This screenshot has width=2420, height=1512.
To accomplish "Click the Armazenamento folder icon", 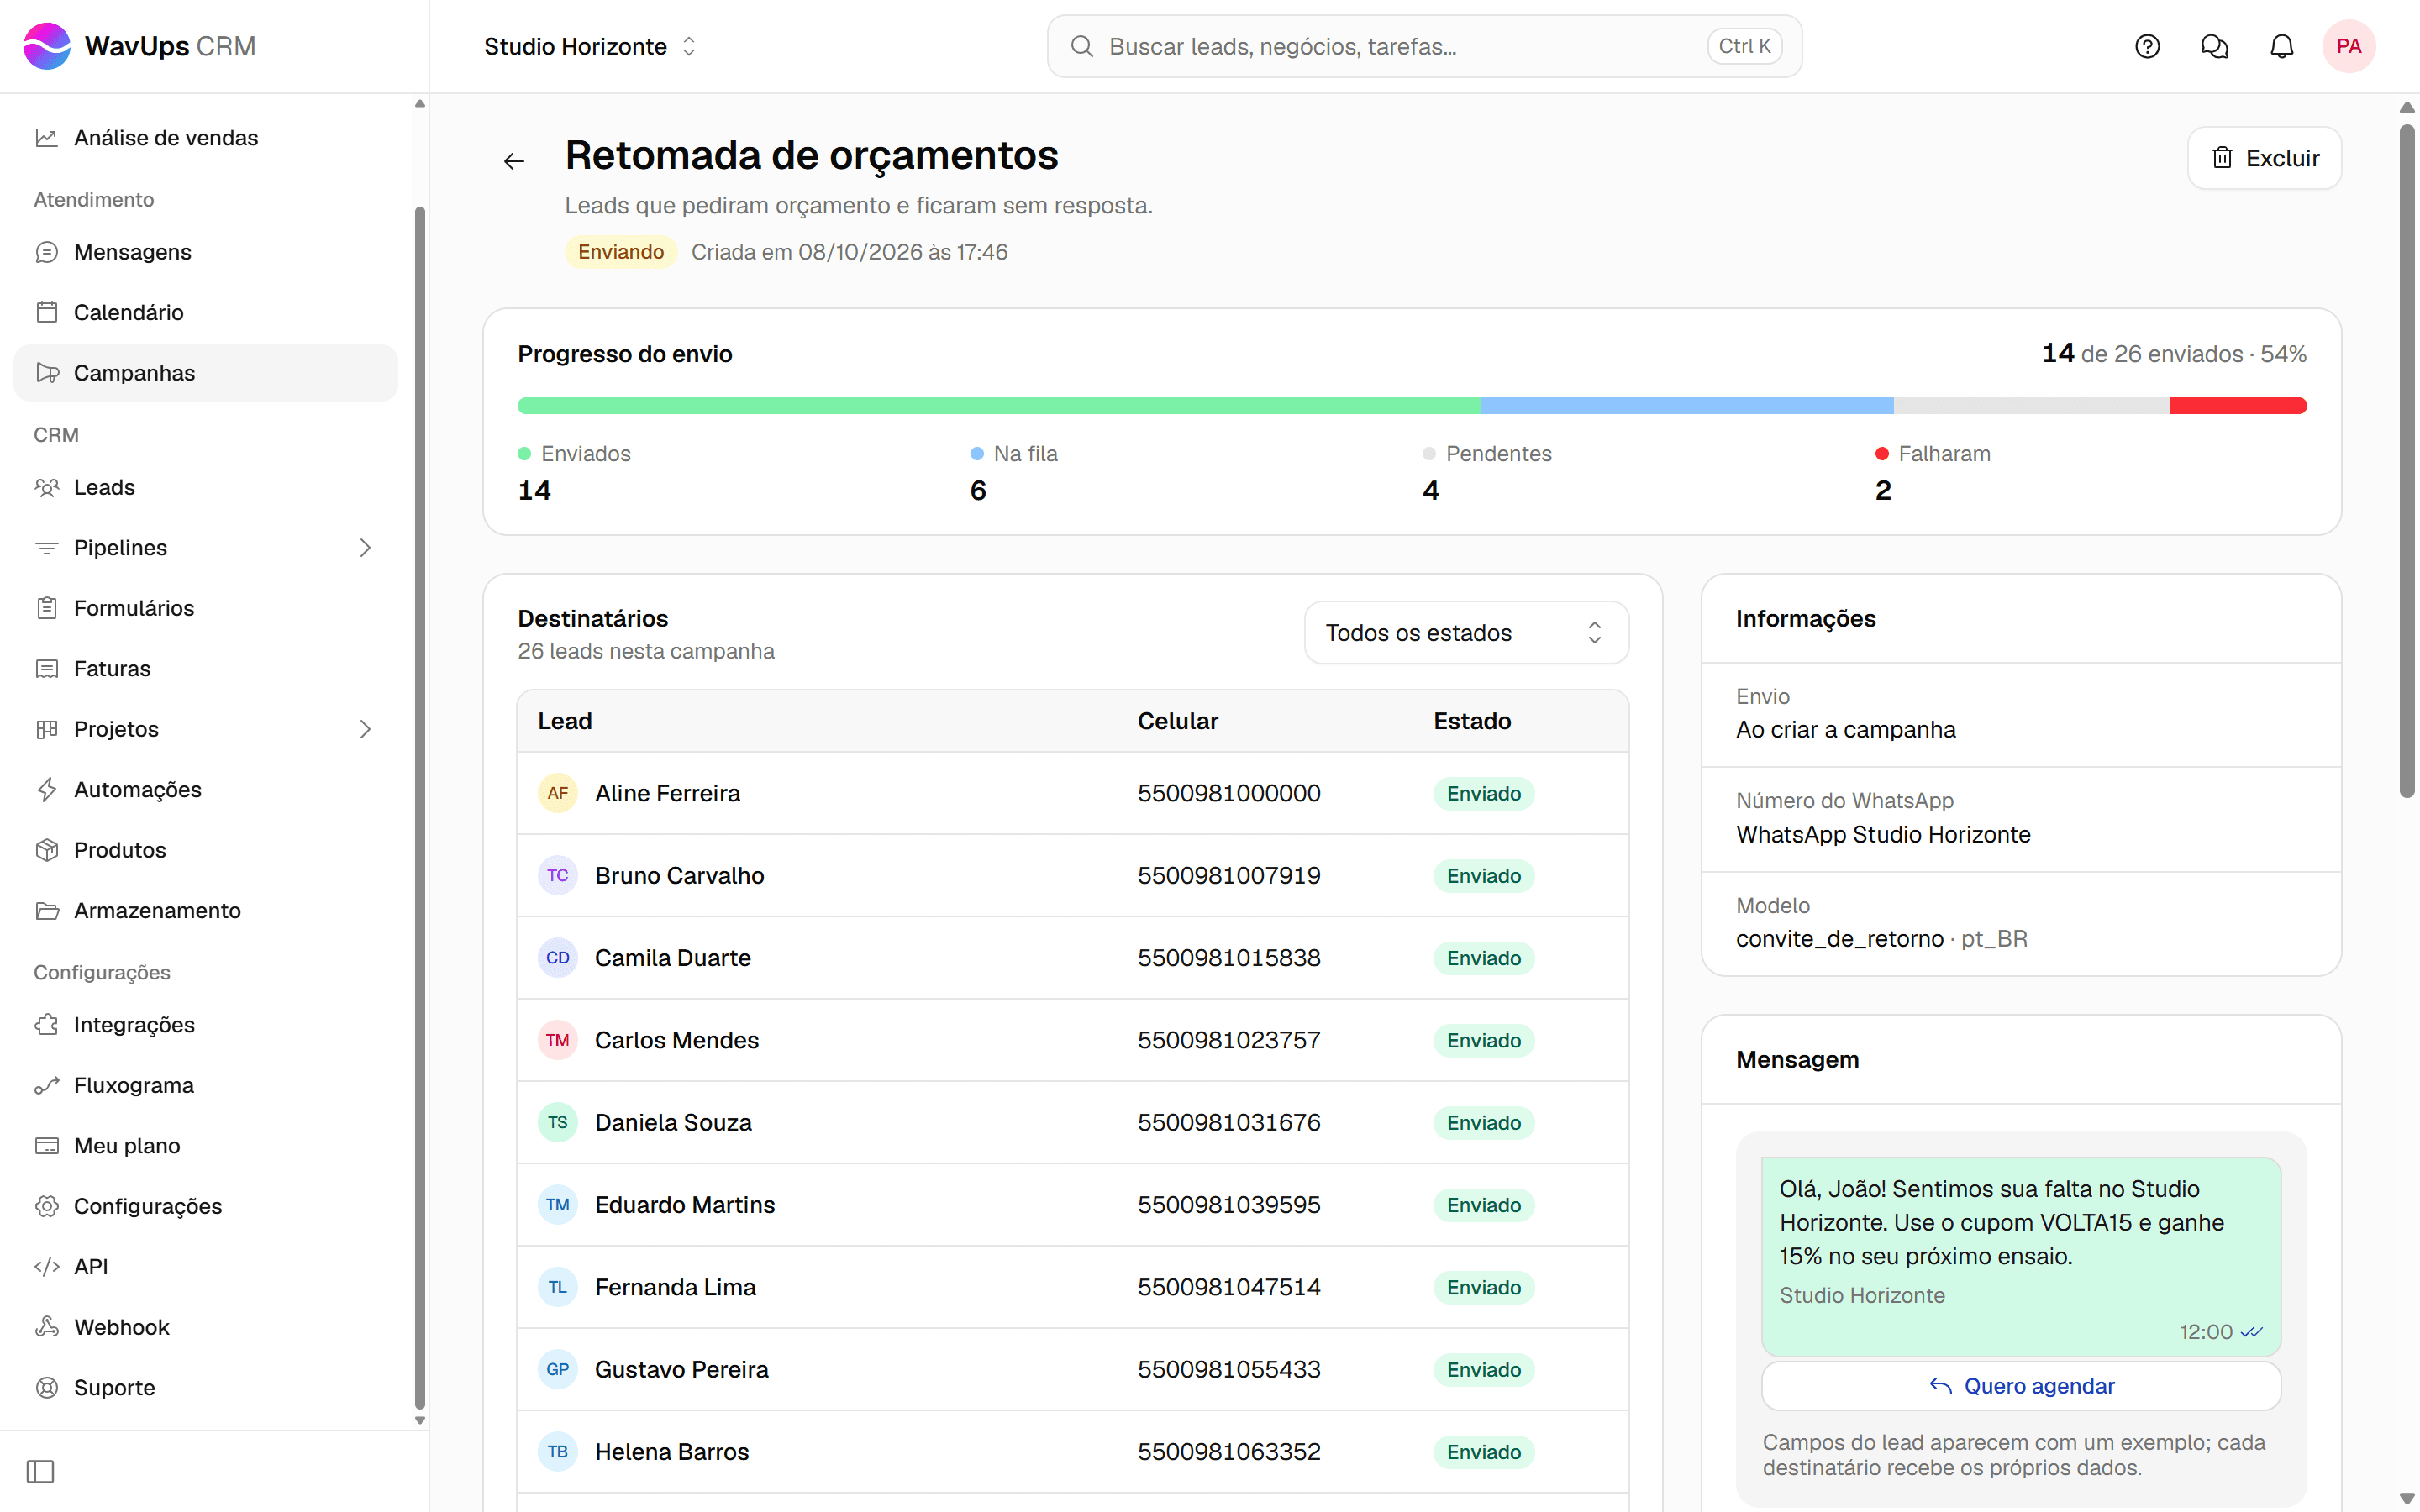I will click(47, 910).
